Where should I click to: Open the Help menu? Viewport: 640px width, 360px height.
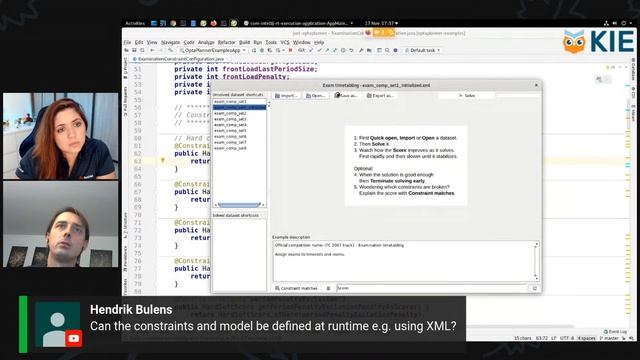(x=319, y=42)
